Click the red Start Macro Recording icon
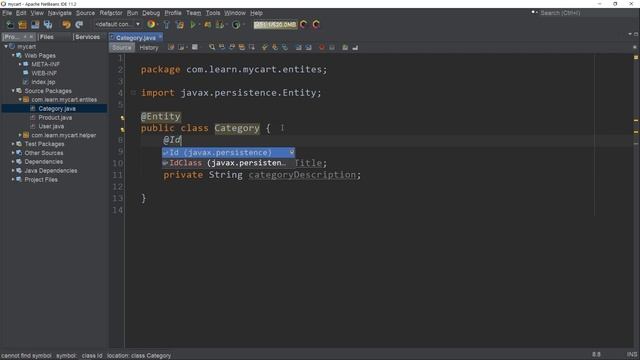640x360 pixels. [322, 47]
